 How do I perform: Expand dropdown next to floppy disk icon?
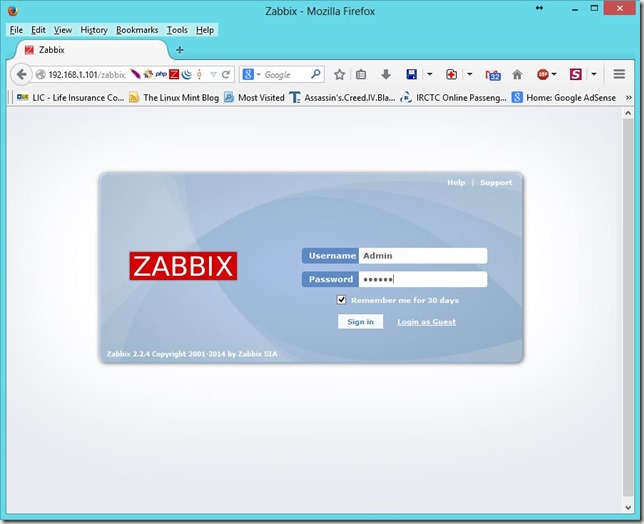pyautogui.click(x=430, y=74)
